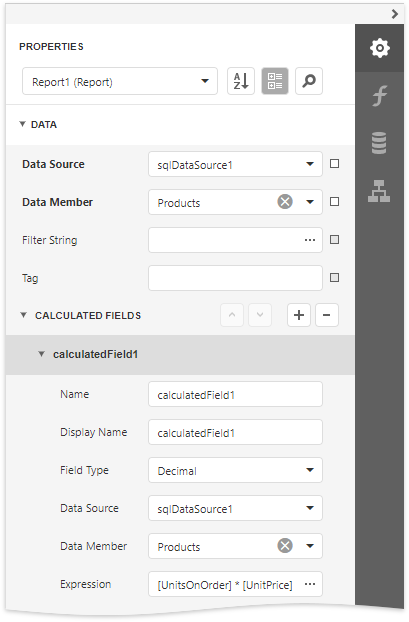Image resolution: width=409 pixels, height=622 pixels.
Task: Open the Expressions function tab
Action: pos(379,96)
